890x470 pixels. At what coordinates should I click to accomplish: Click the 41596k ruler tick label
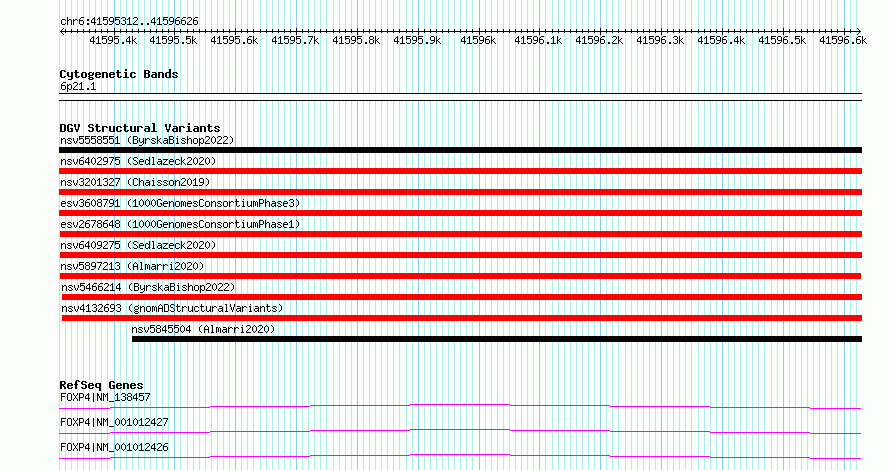(x=478, y=40)
